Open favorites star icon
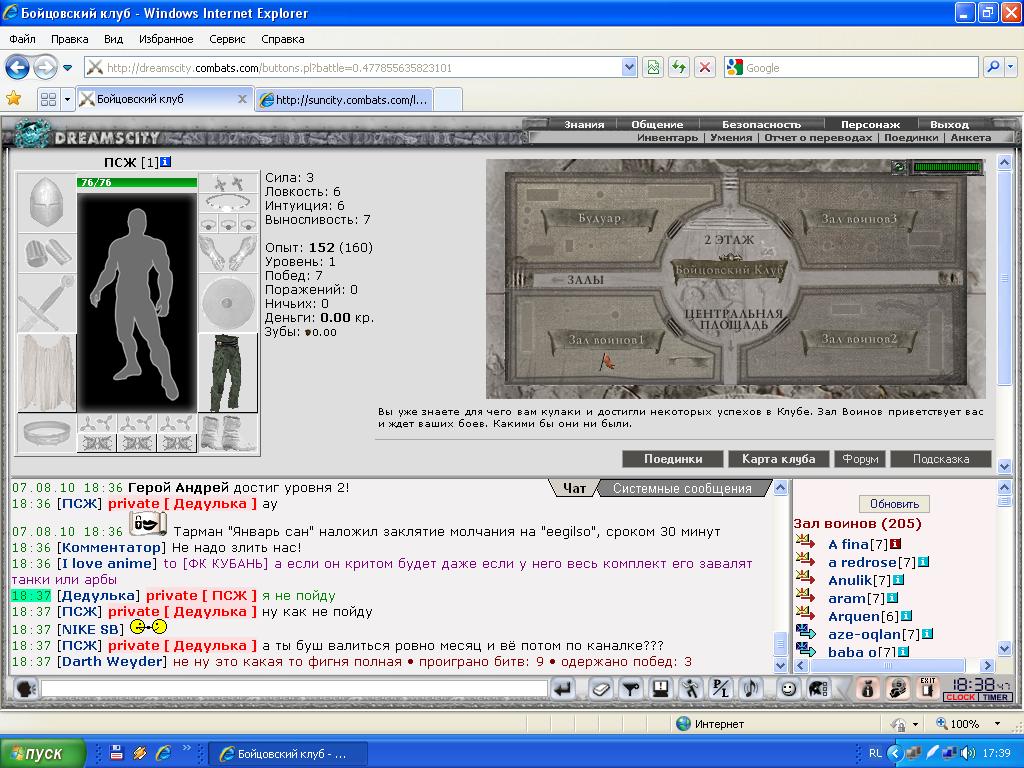 pos(13,99)
